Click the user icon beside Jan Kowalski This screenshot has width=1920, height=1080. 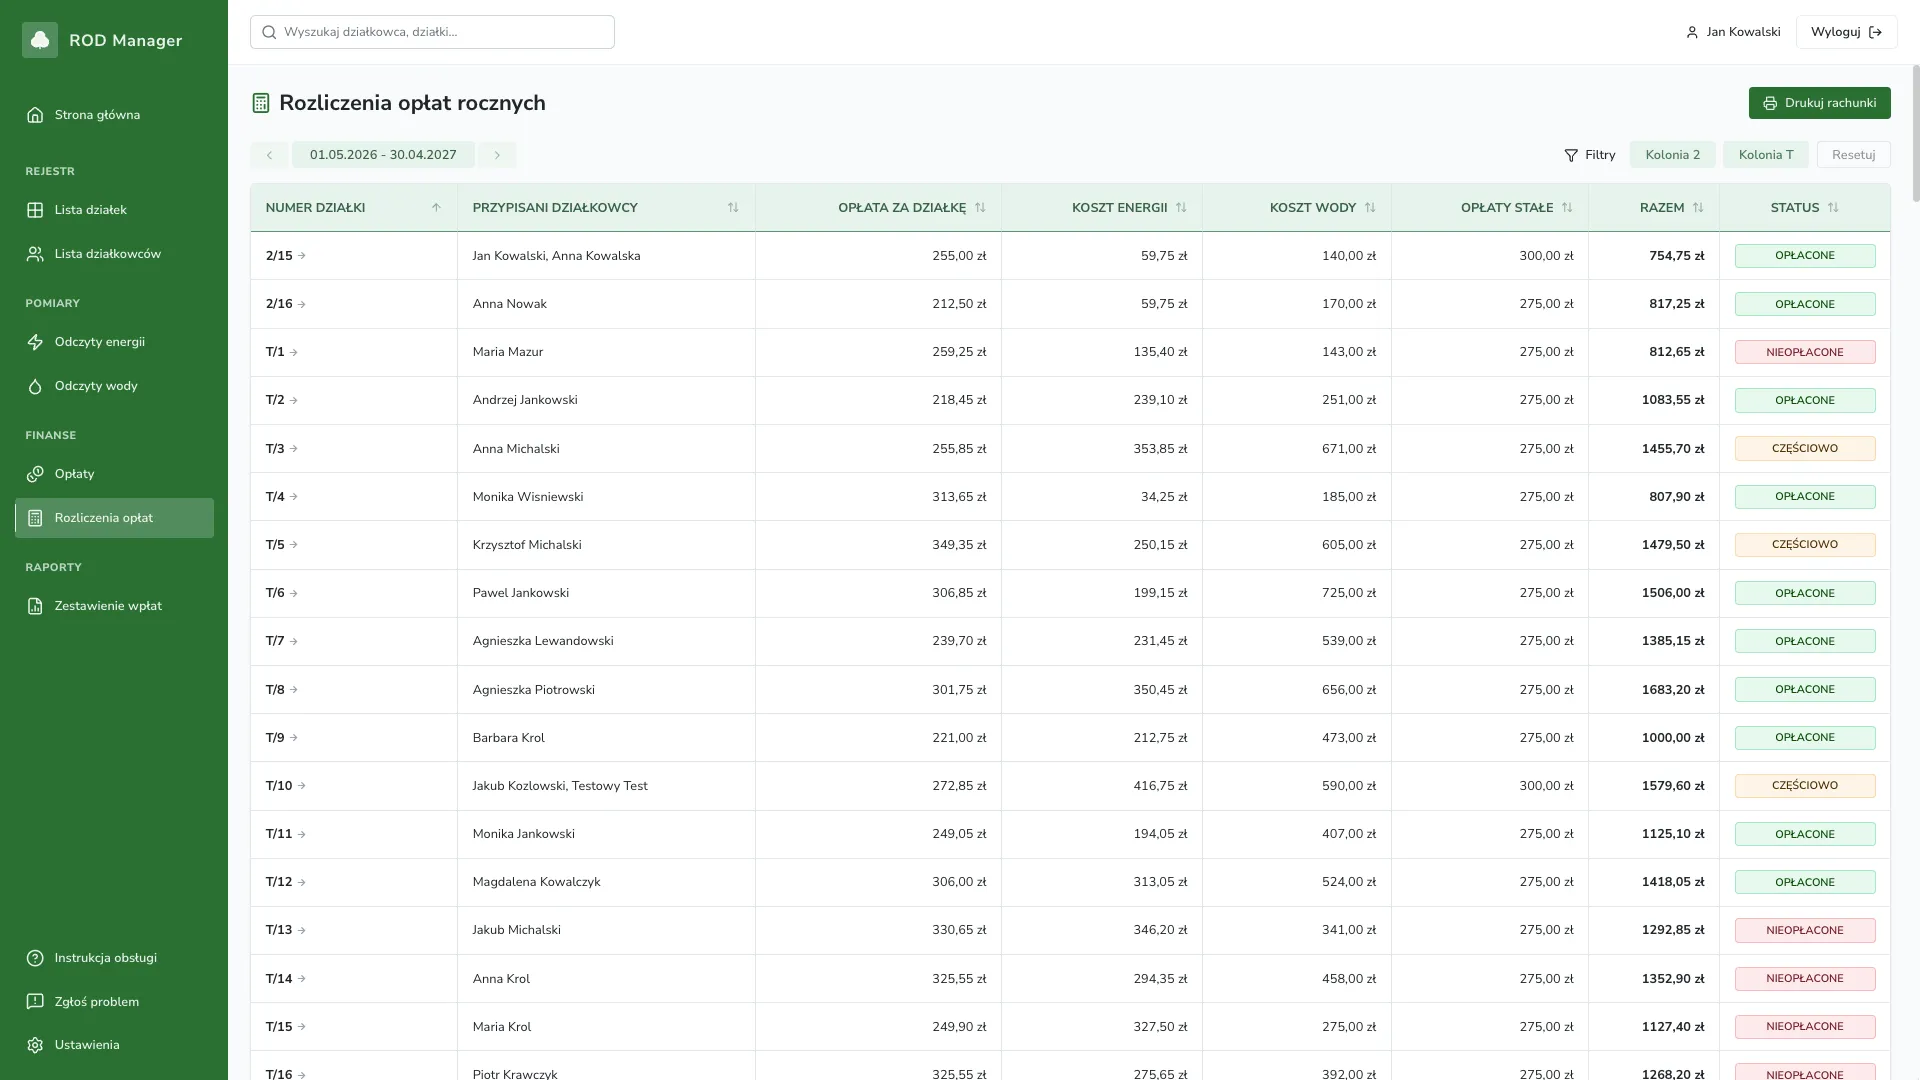pos(1692,32)
